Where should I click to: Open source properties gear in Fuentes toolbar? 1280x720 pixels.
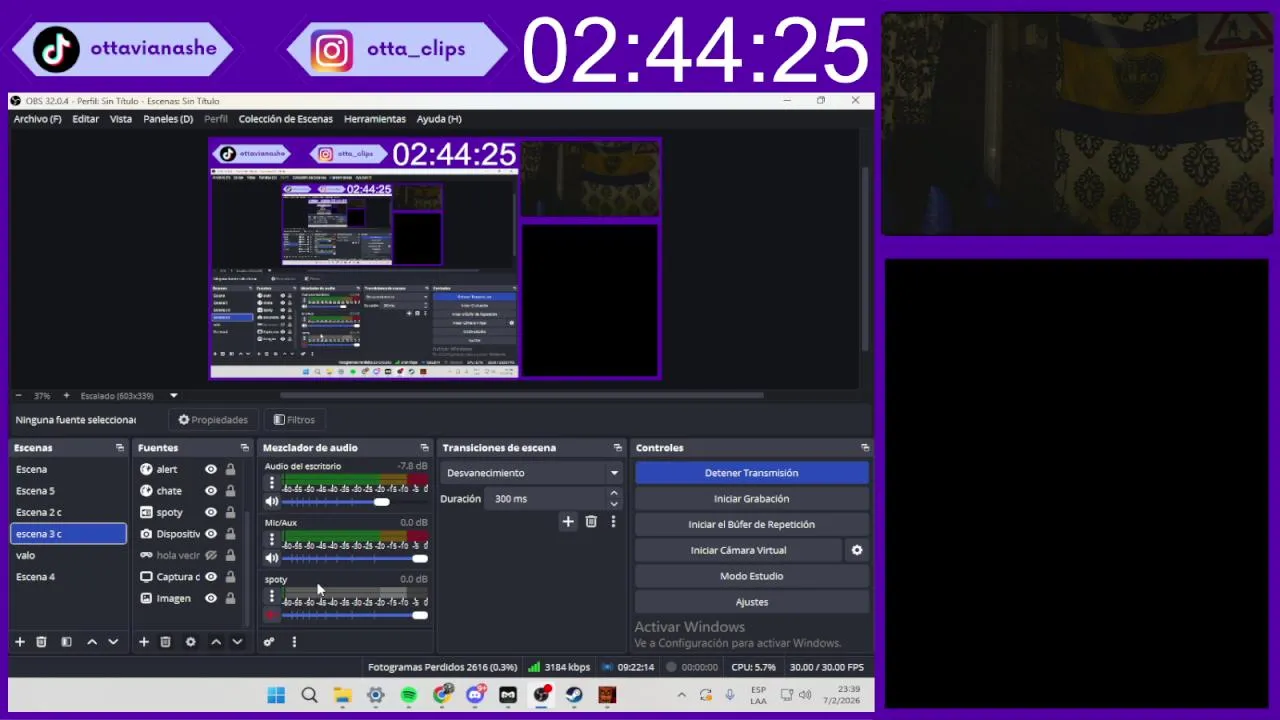coord(191,642)
